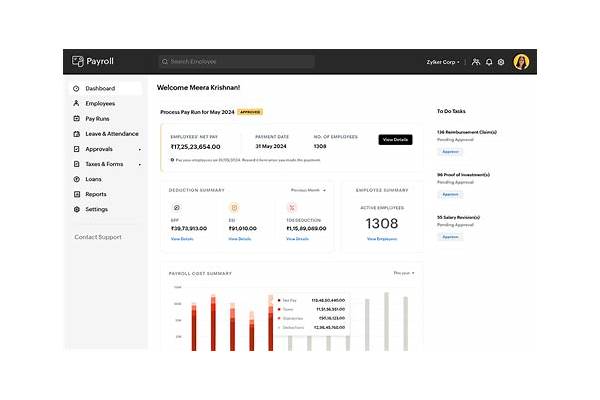Click the APPROVED status badge
The width and height of the screenshot is (600, 400).
(250, 112)
